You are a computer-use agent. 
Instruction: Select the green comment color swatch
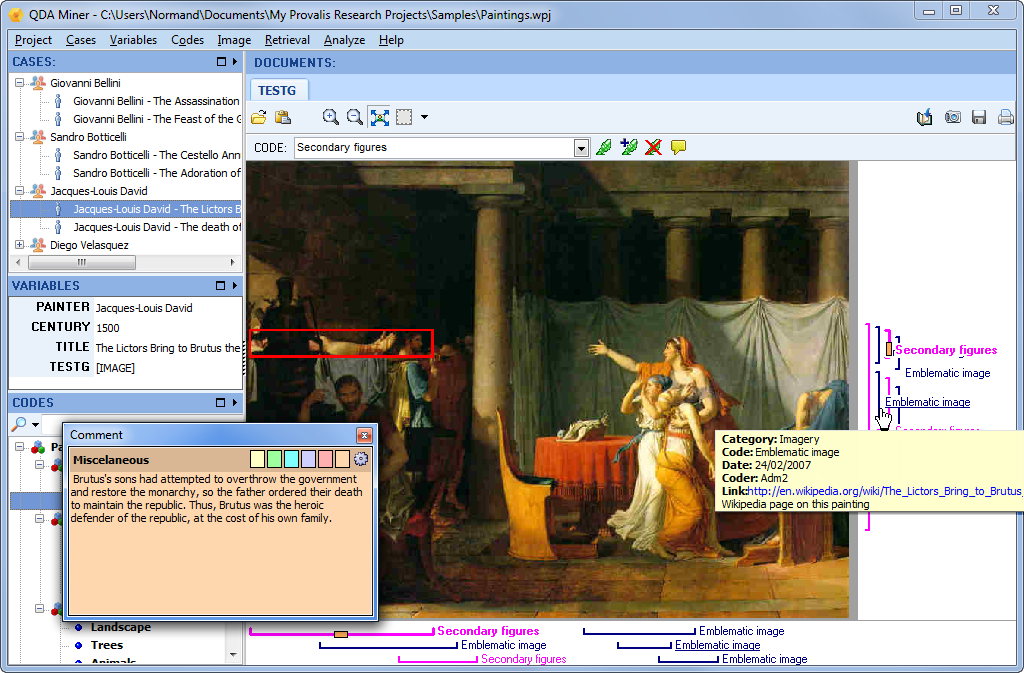pos(274,460)
